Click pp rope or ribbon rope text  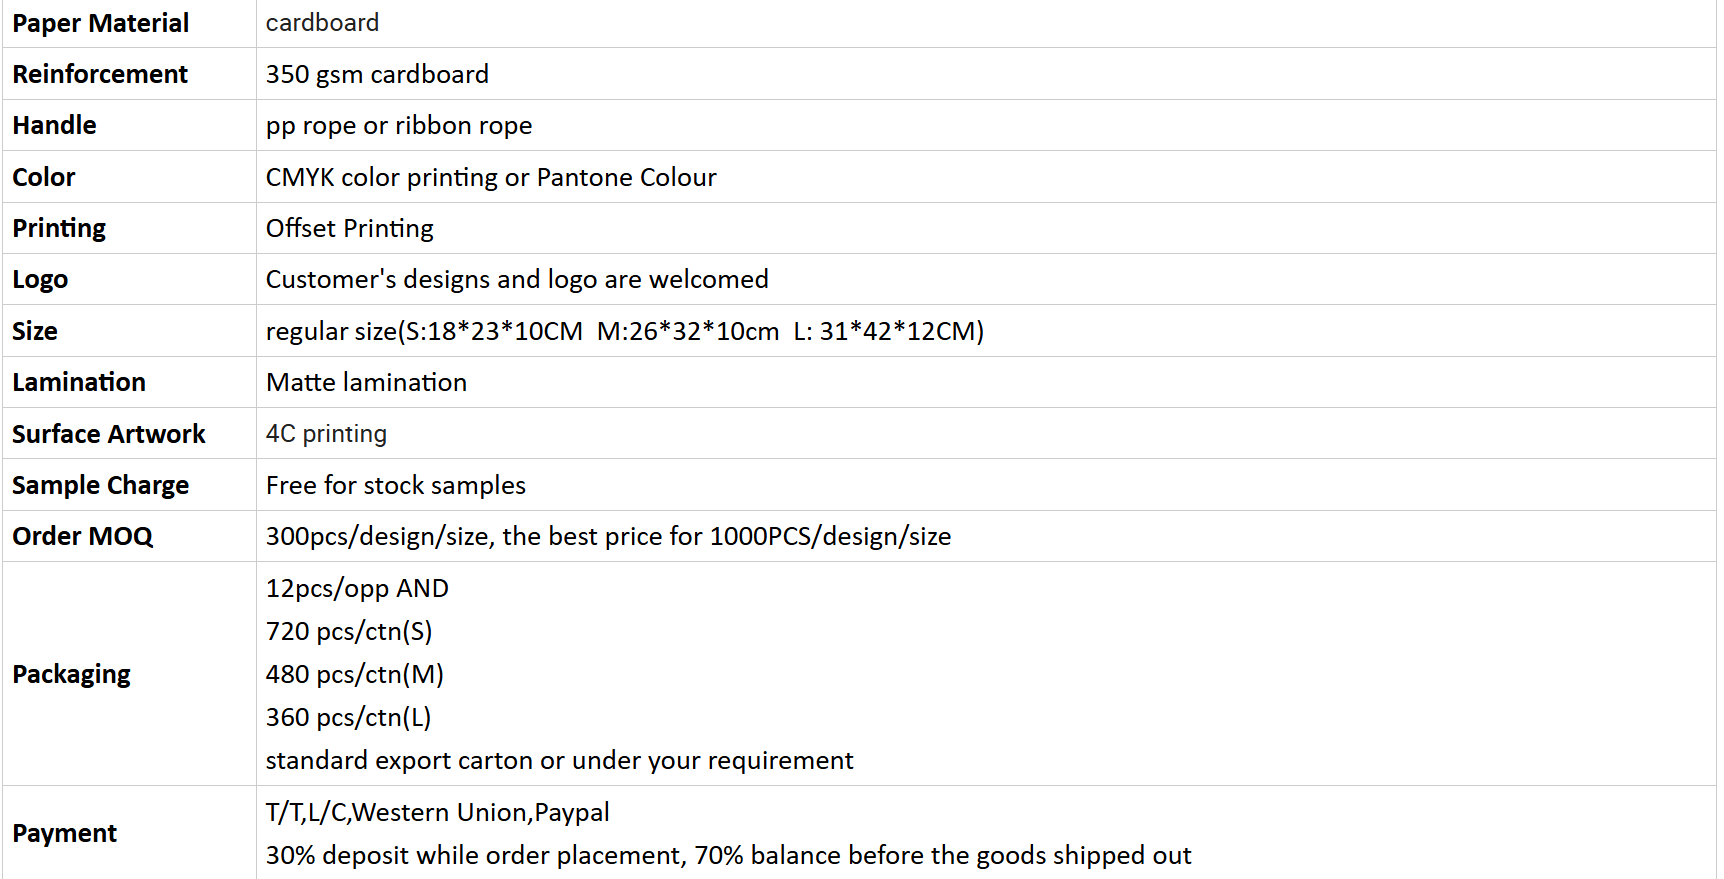399,126
